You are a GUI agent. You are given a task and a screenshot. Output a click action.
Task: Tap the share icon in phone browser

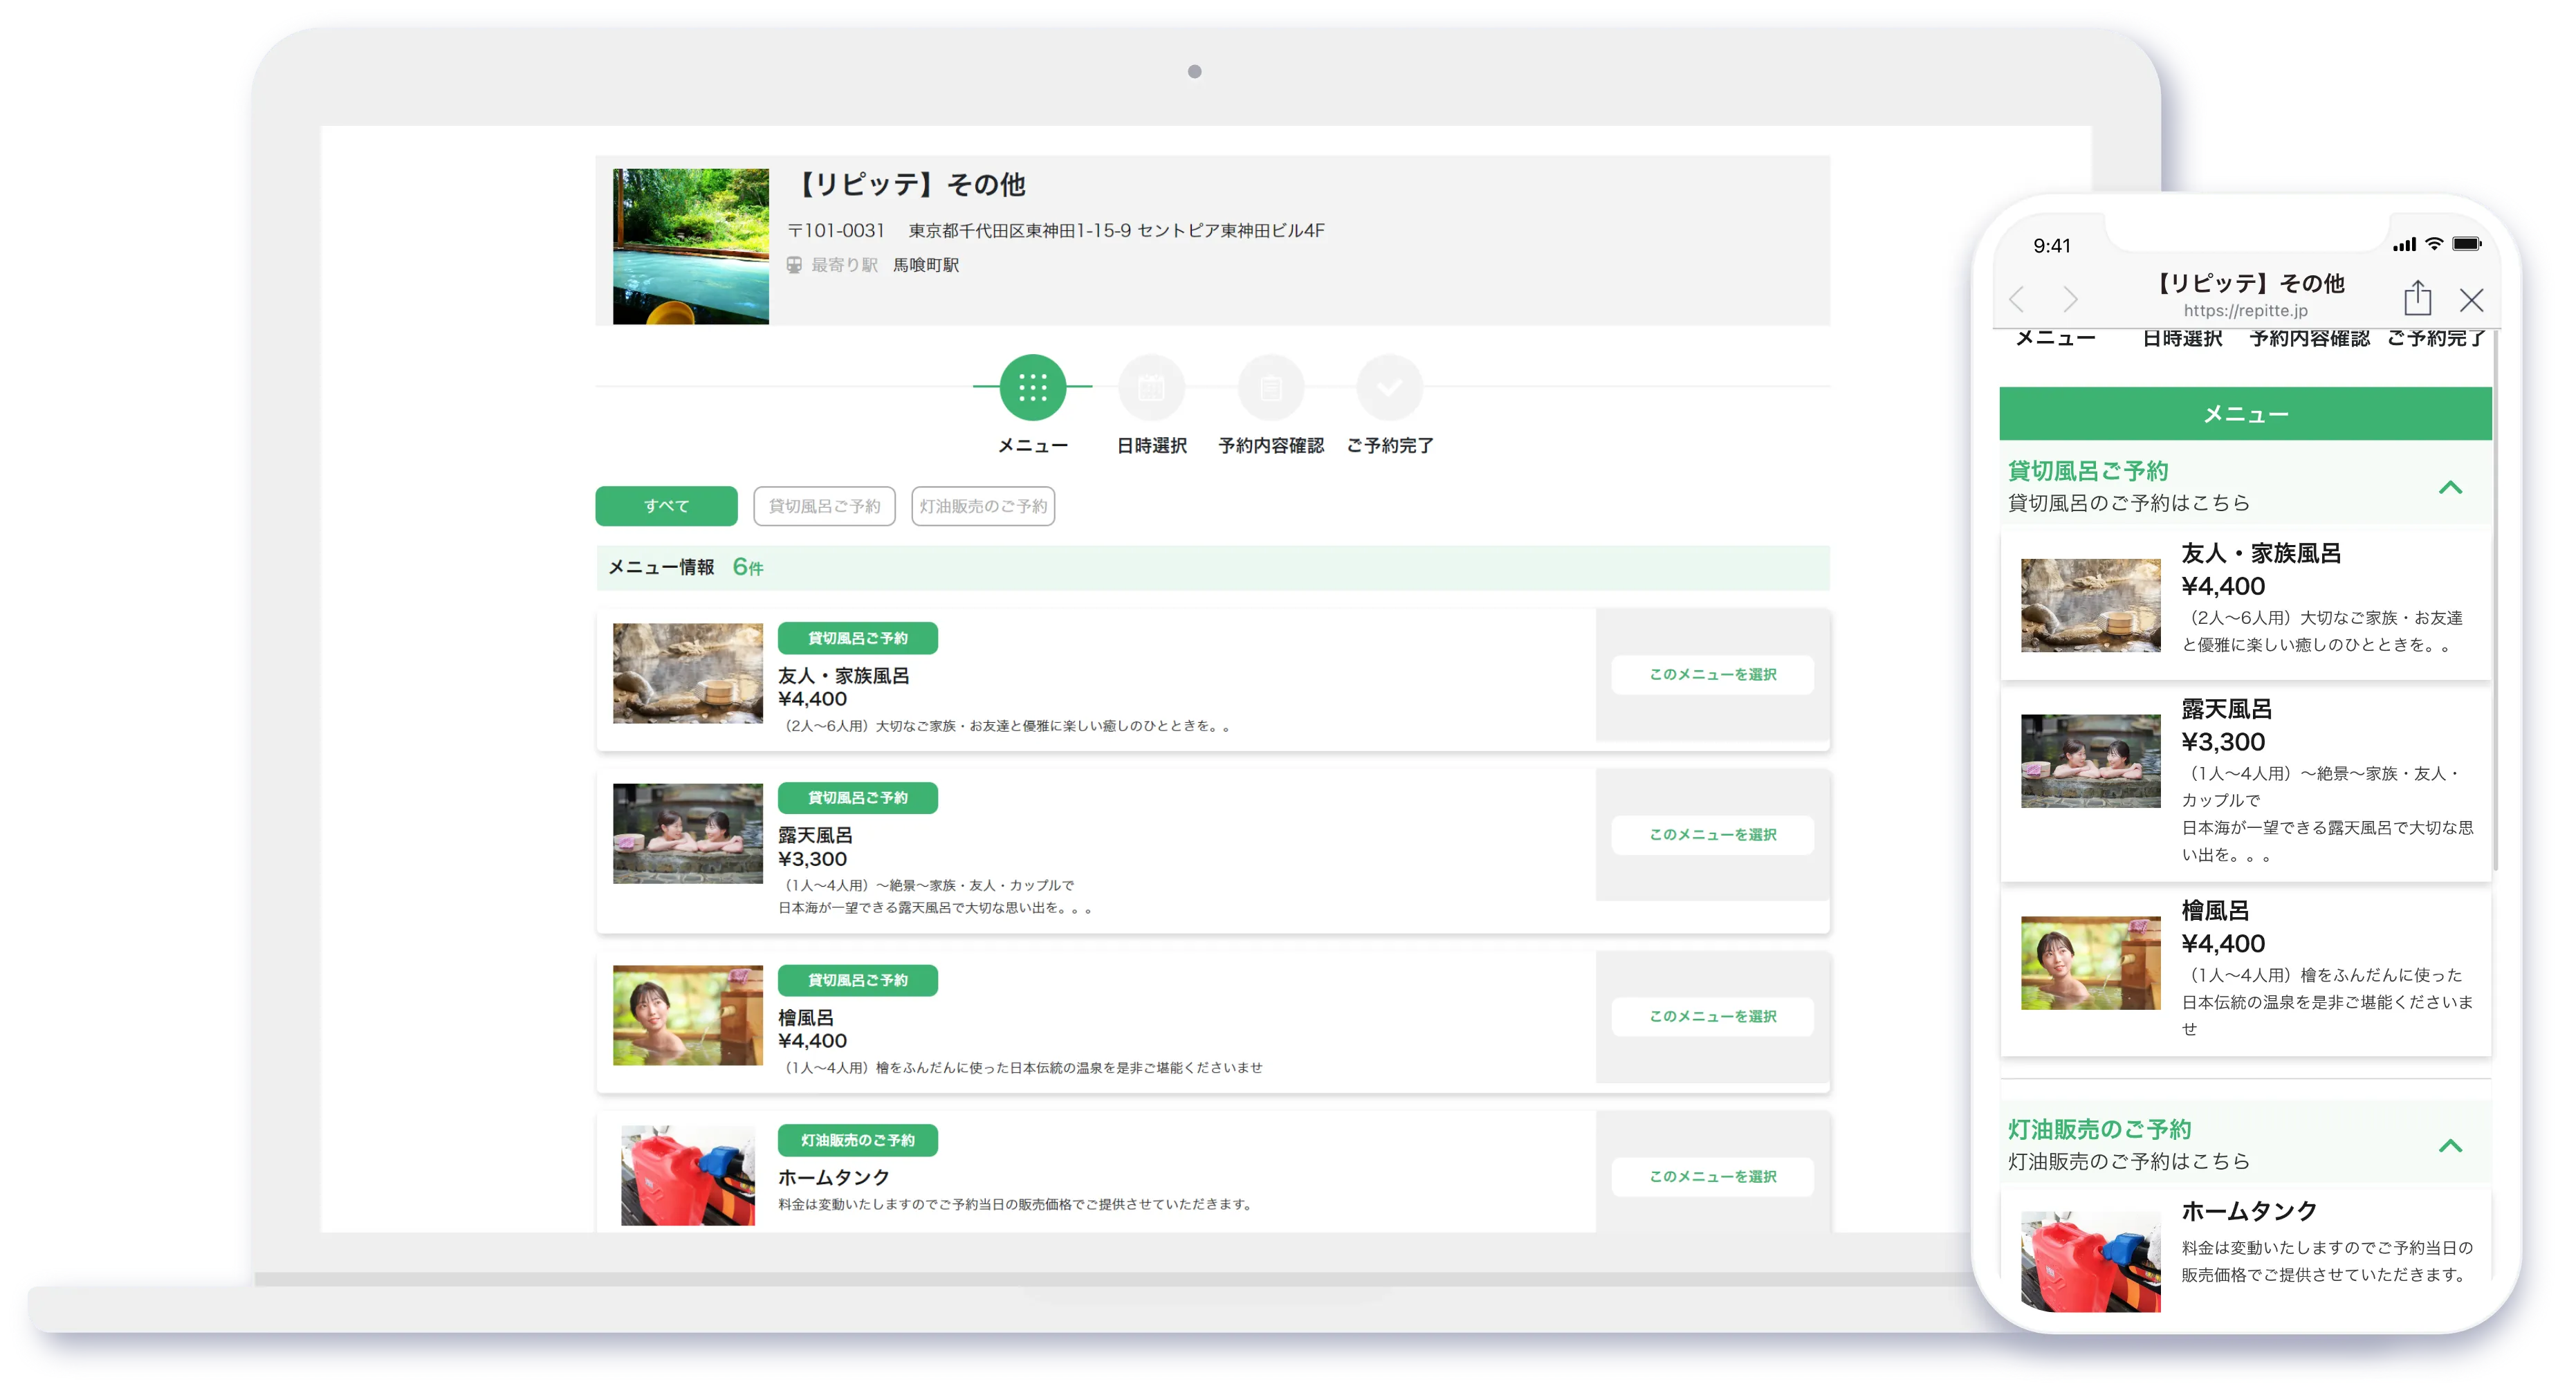point(2417,298)
